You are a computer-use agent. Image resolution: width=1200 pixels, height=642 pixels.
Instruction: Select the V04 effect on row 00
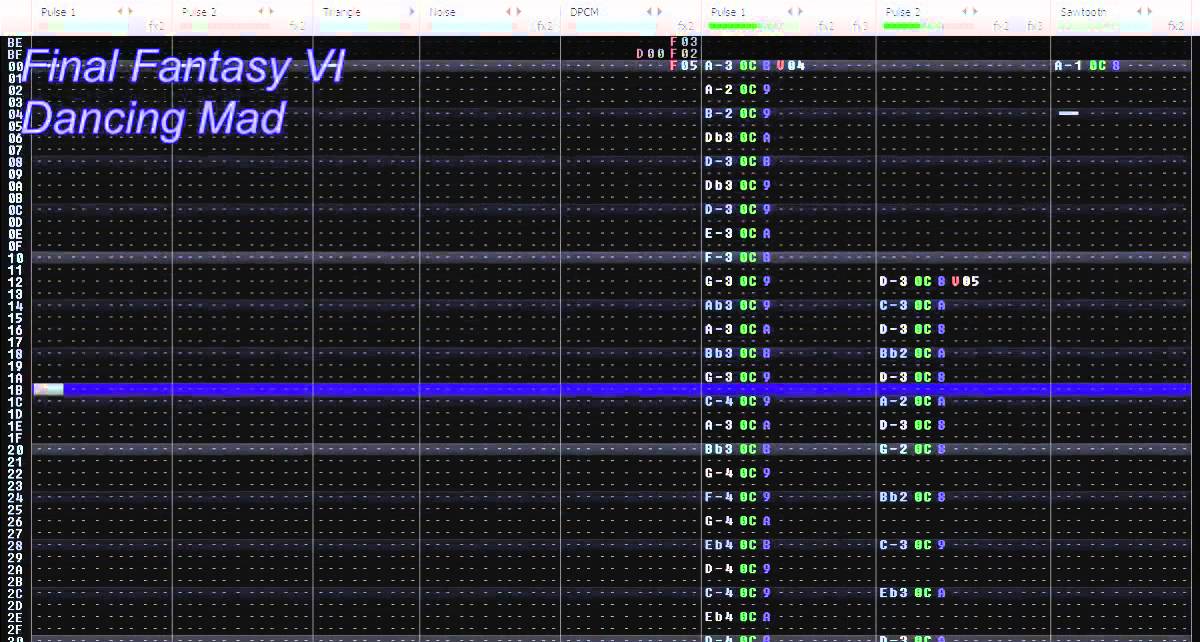(790, 65)
